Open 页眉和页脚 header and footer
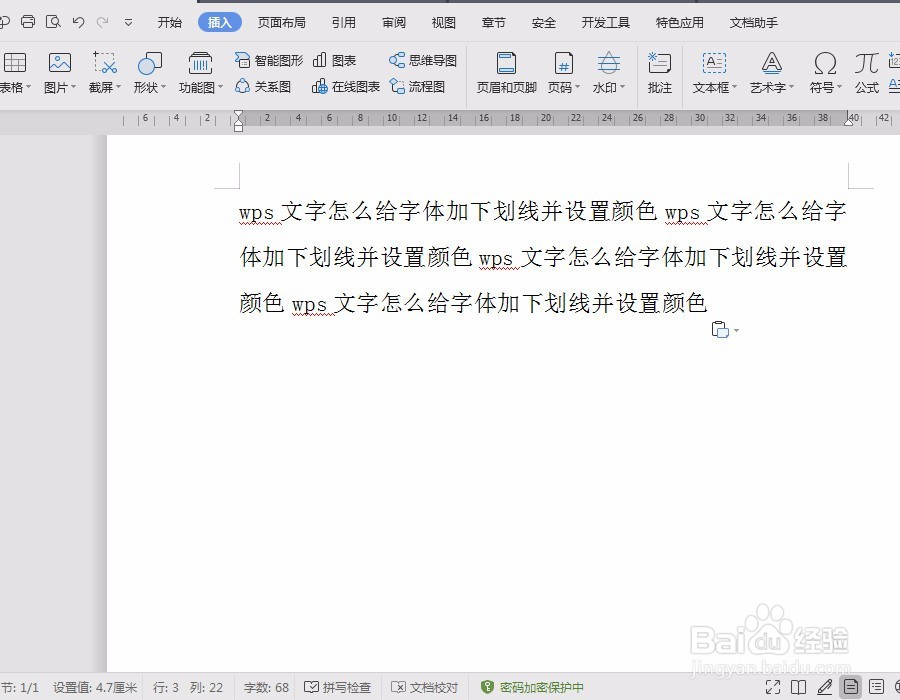The image size is (900, 700). 506,72
